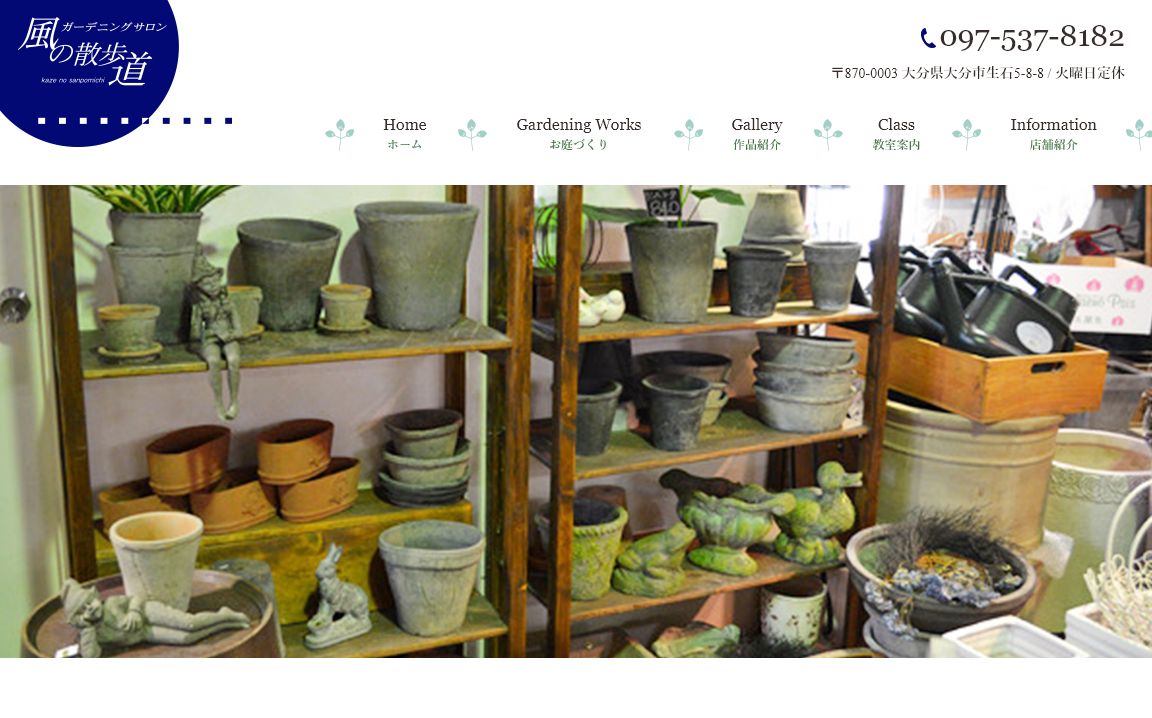Click the 風の散歩道 site logo

pos(88,72)
